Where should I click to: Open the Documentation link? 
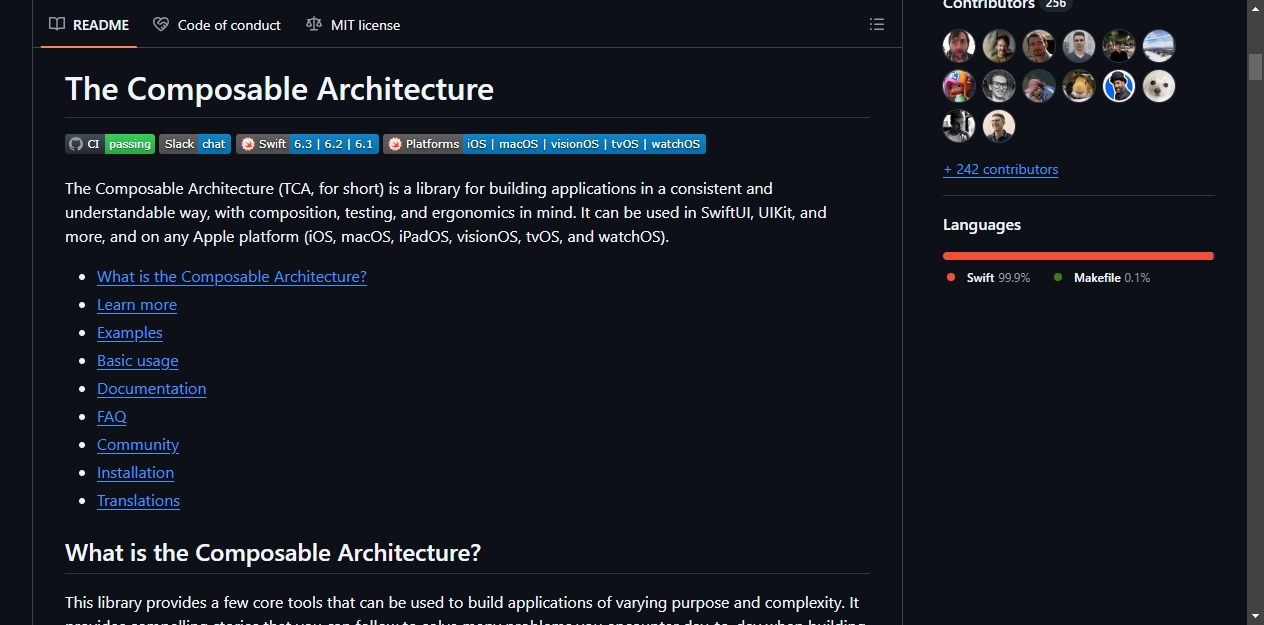pos(152,389)
